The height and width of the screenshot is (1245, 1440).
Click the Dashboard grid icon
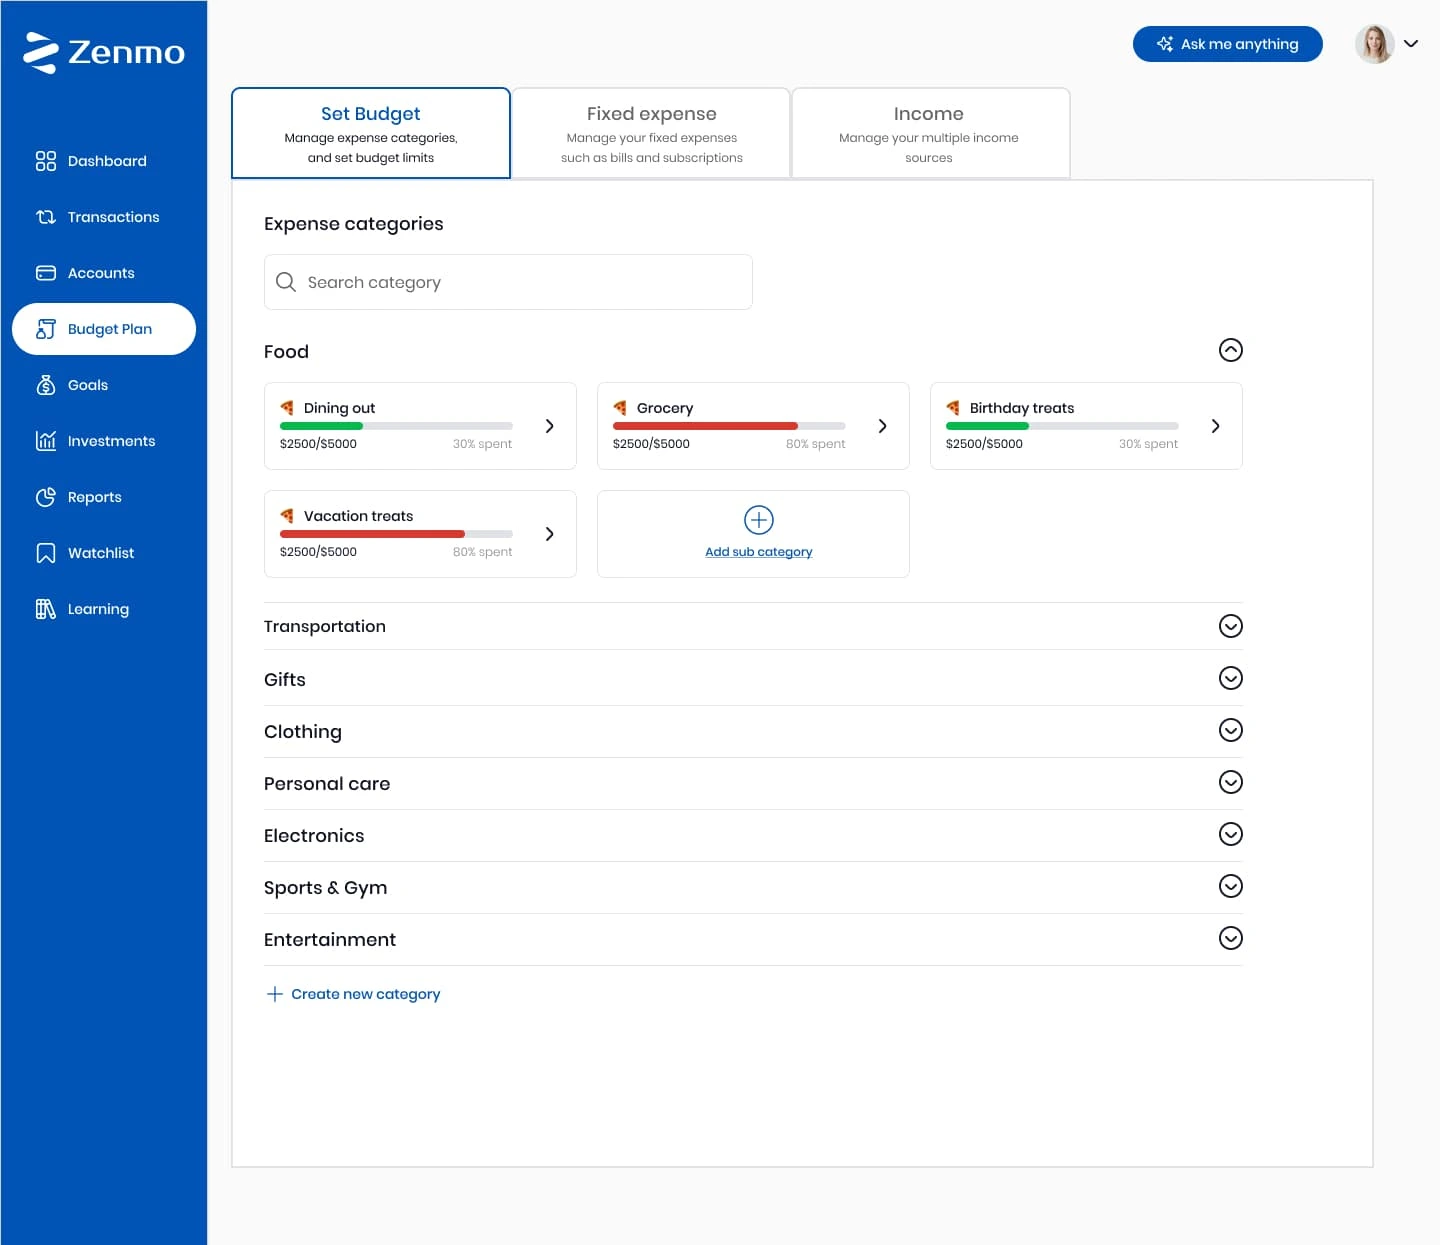[x=46, y=161]
